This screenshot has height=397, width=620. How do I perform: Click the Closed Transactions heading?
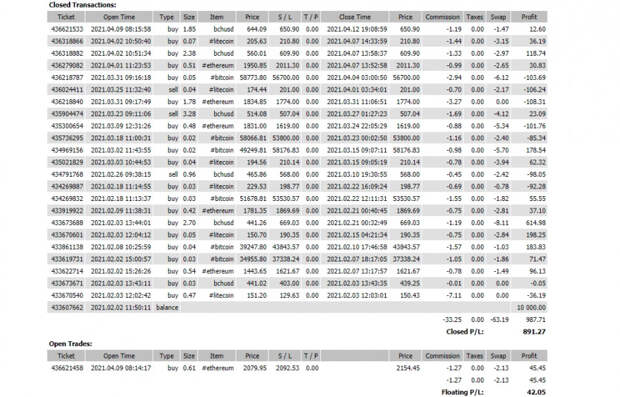[x=82, y=5]
